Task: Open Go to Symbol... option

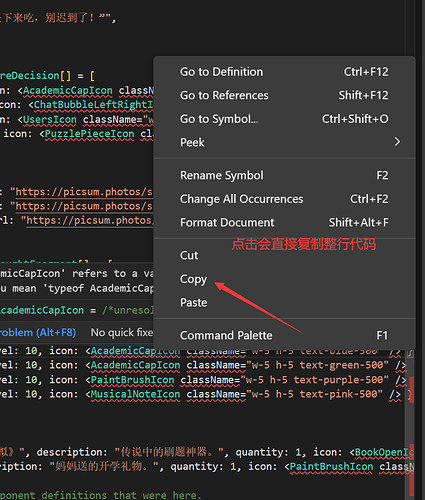Action: click(284, 119)
